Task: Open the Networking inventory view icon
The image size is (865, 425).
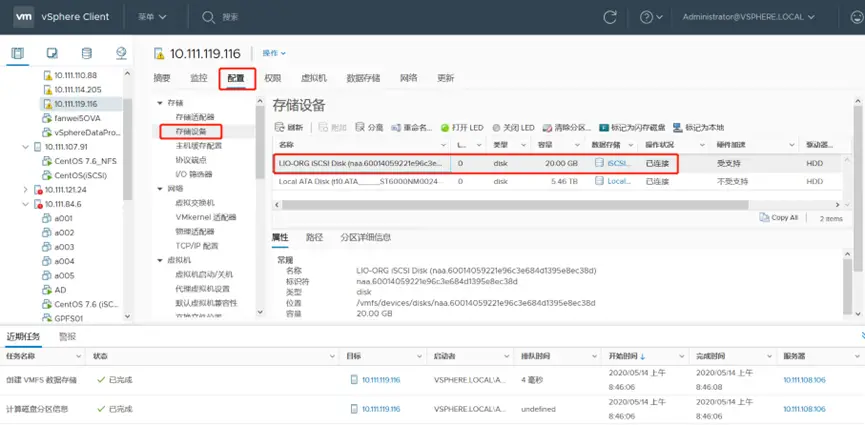Action: pos(121,53)
